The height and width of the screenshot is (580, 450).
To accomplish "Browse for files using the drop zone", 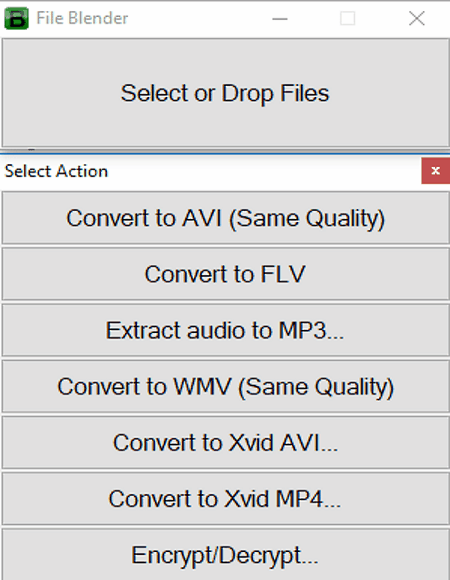I will tap(225, 93).
